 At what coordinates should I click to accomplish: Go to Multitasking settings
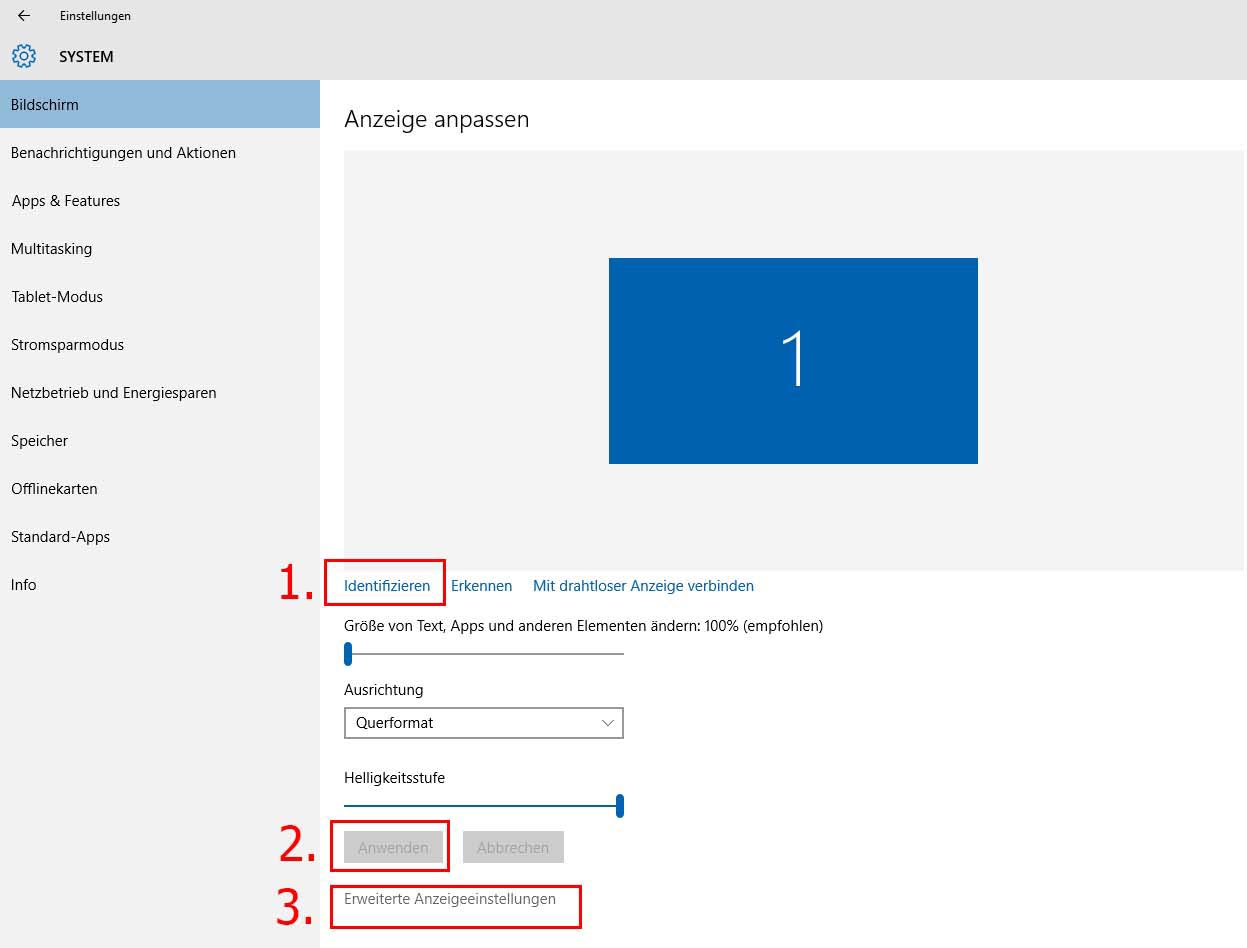(x=160, y=249)
